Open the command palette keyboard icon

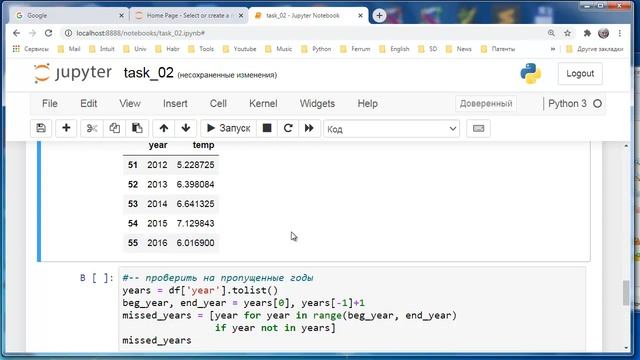(478, 129)
